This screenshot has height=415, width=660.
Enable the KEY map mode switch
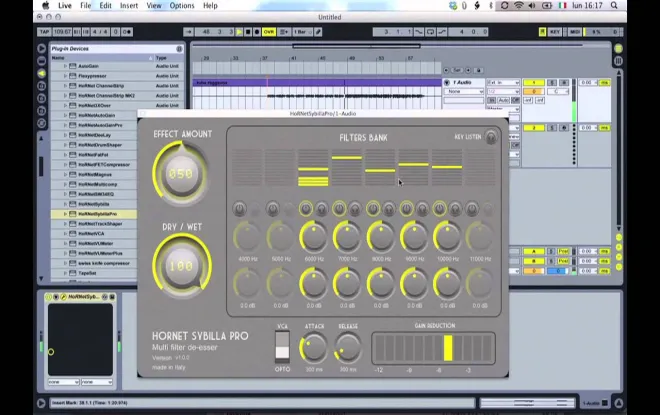(x=554, y=32)
